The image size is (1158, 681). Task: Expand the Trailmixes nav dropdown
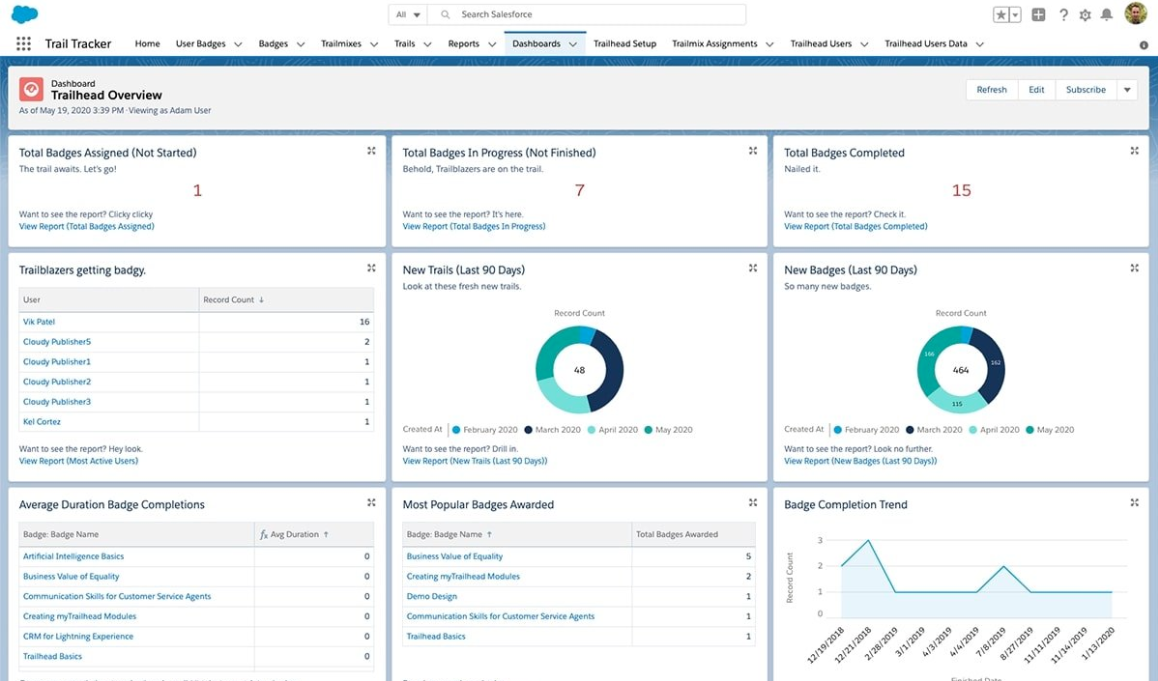click(x=374, y=44)
